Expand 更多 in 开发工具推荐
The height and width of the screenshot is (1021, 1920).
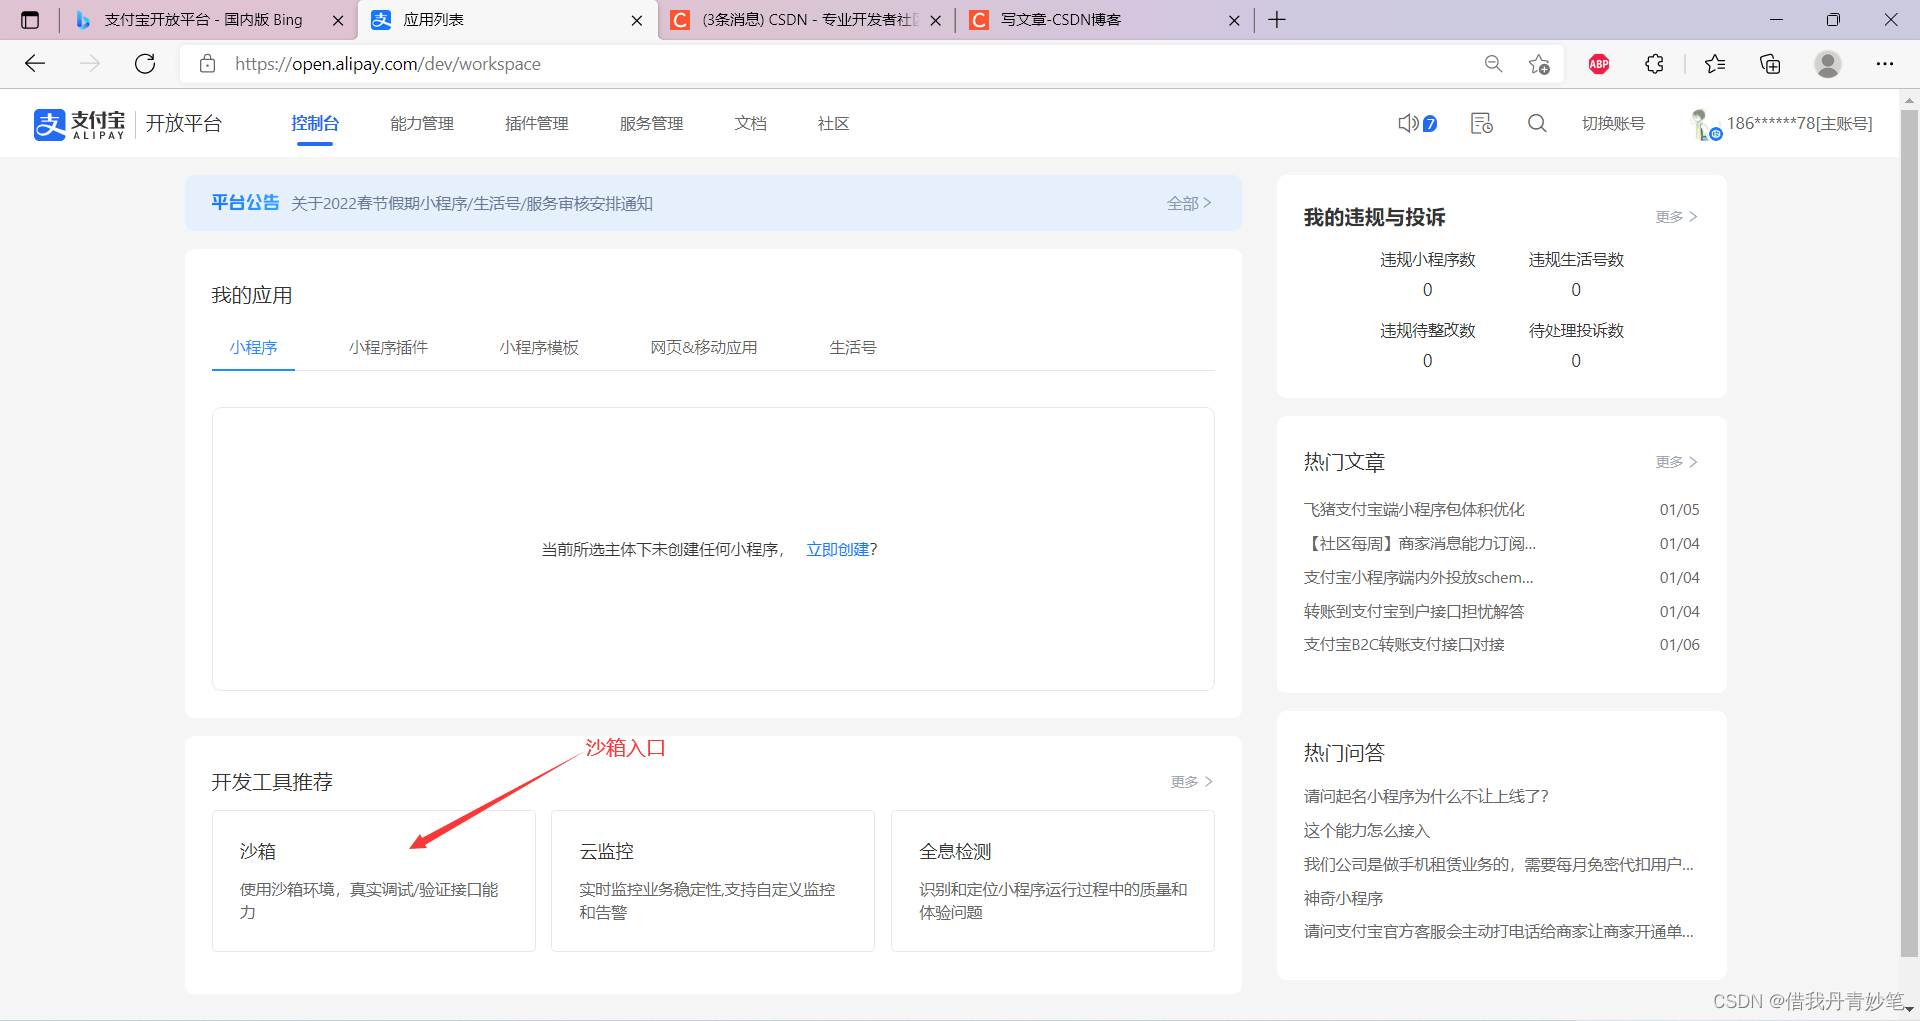(1192, 782)
